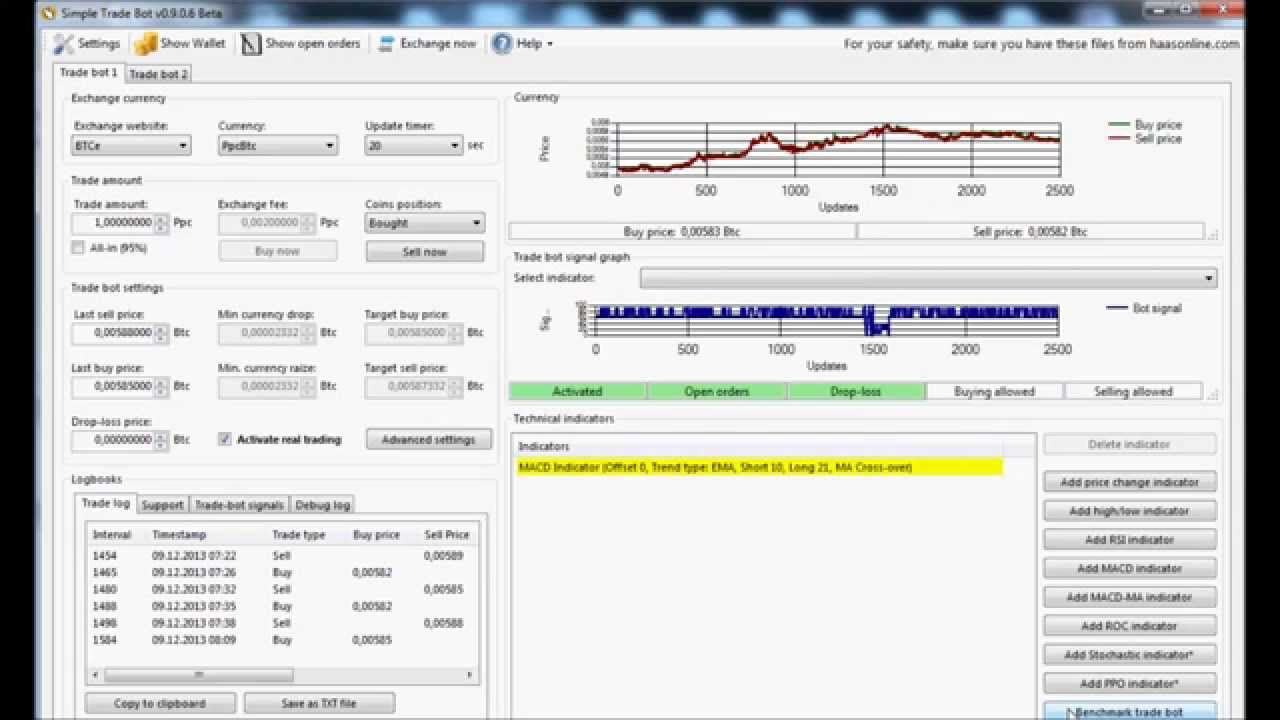Adjust the Last buy price spinner

point(161,386)
